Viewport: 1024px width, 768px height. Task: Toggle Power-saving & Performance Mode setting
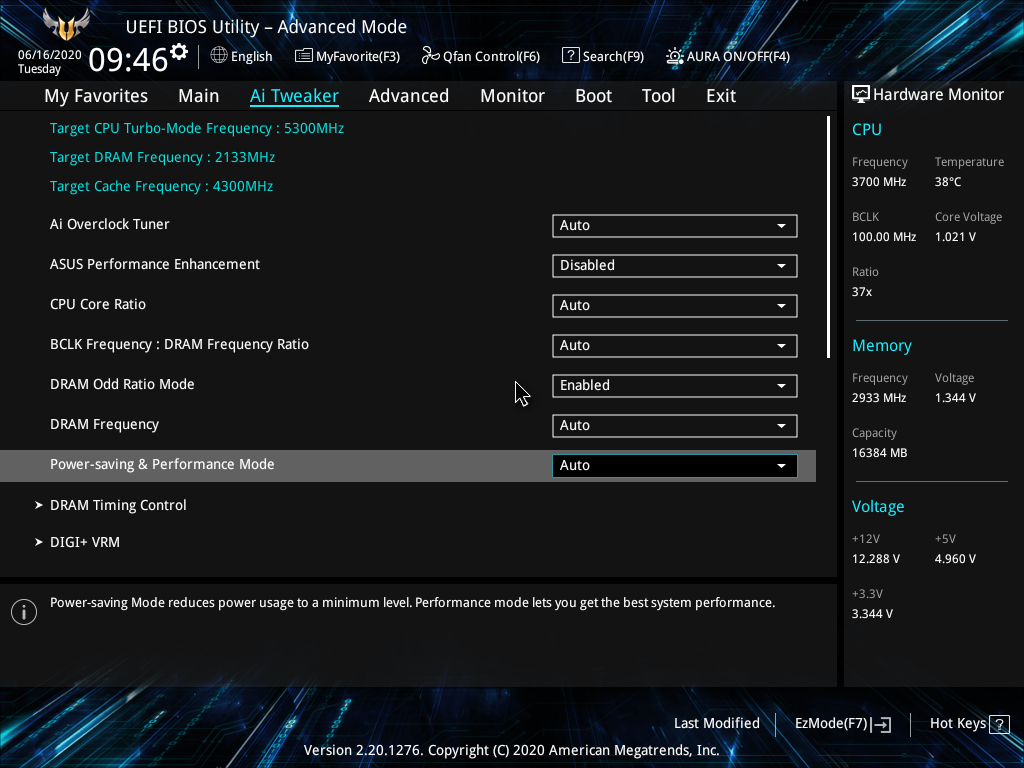(674, 465)
